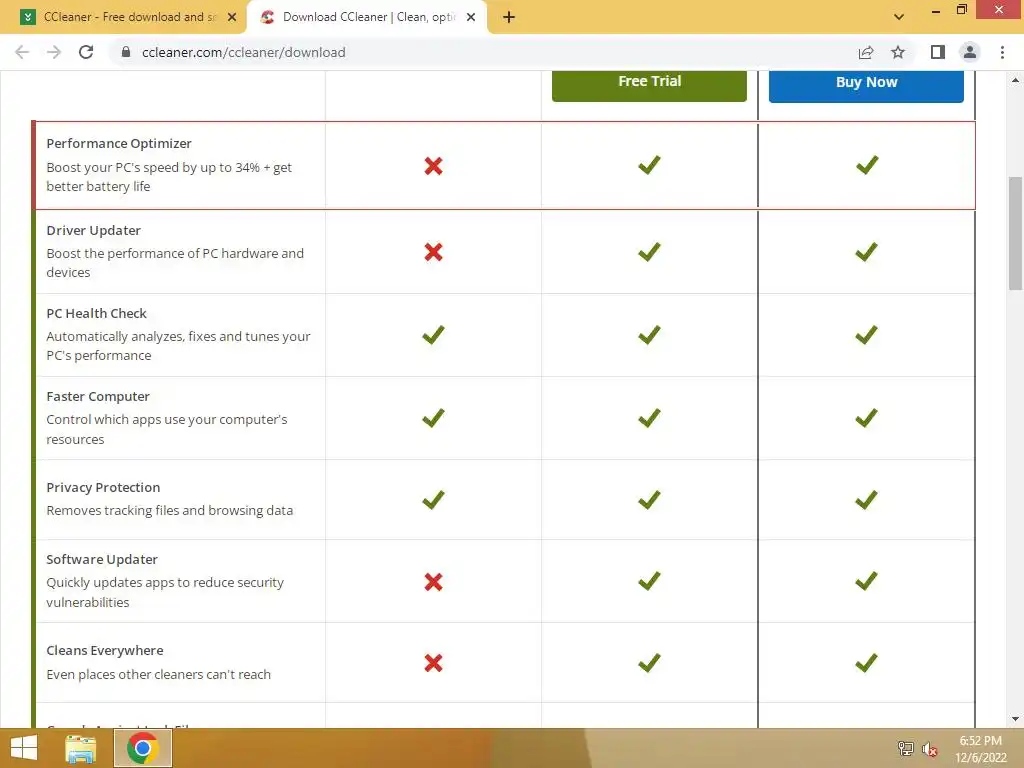Click red X for Performance Optimizer

pos(433,166)
